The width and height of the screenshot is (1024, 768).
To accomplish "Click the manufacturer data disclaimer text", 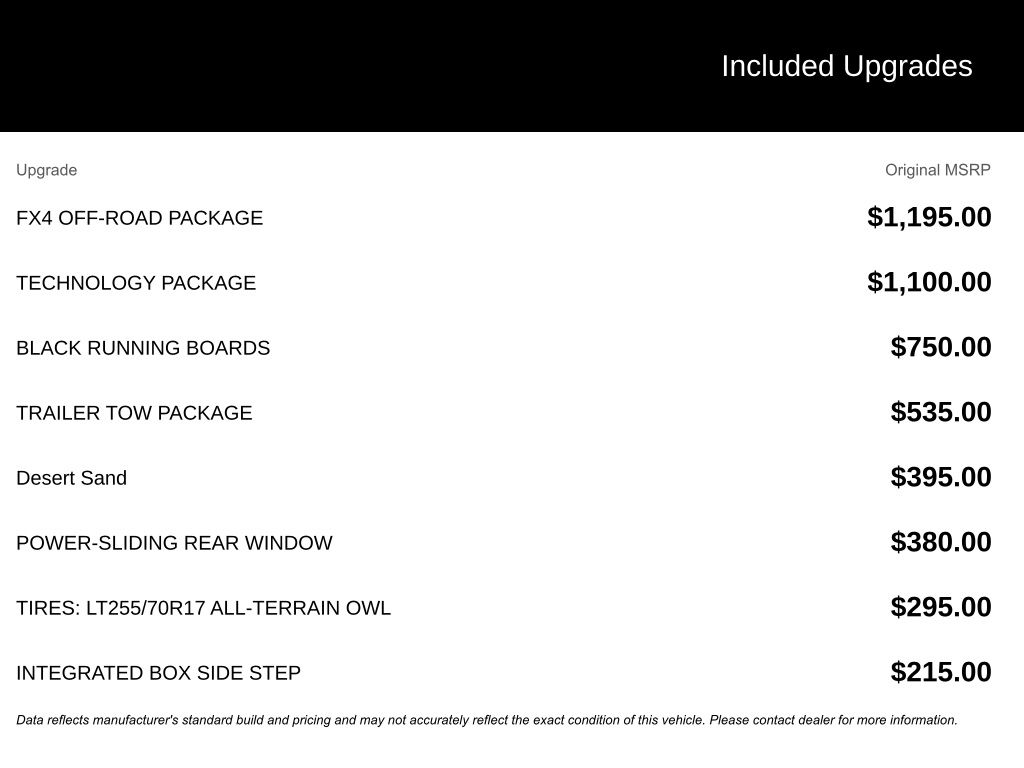I will point(486,720).
